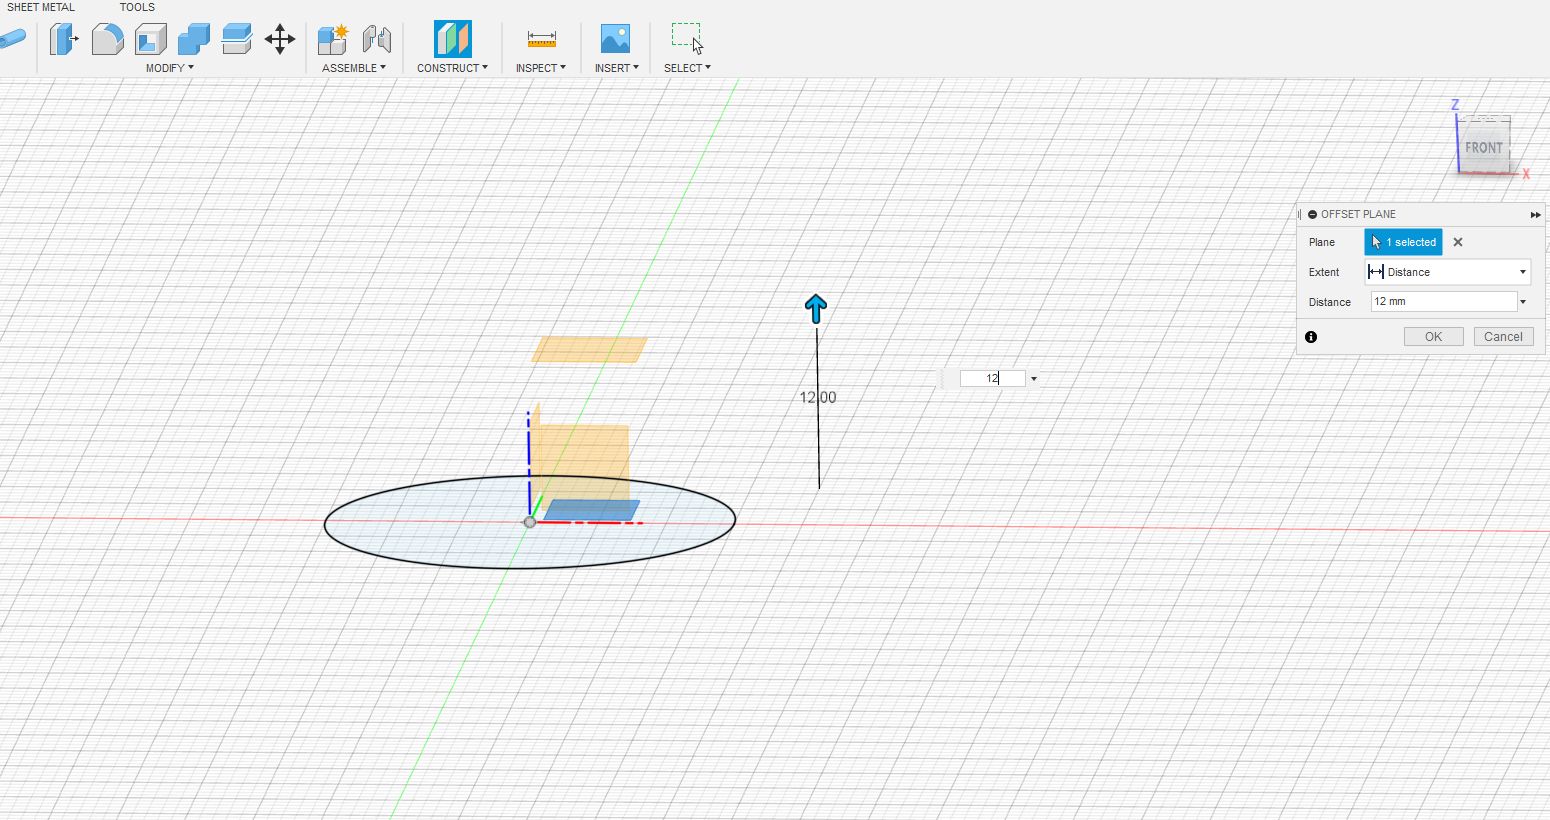
Task: Activate the Unfold stacked-sheets icon
Action: [236, 39]
